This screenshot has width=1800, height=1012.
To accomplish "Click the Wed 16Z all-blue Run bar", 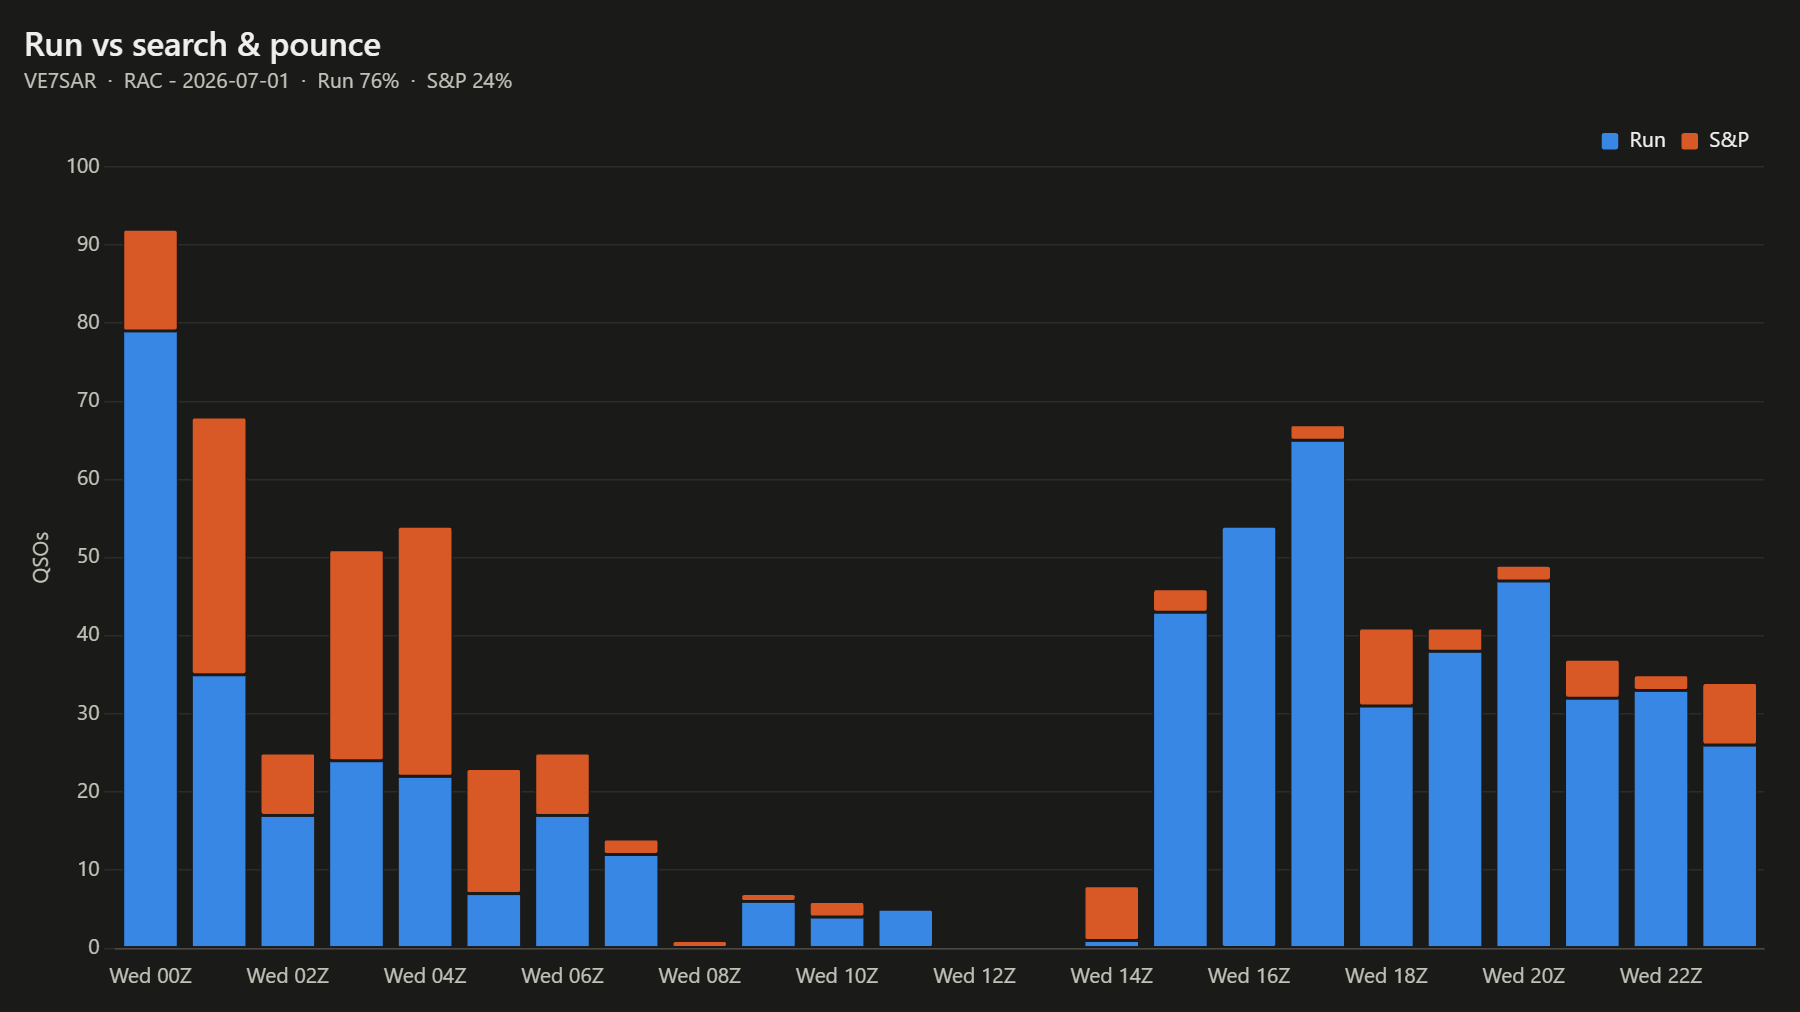I will 1249,737.
